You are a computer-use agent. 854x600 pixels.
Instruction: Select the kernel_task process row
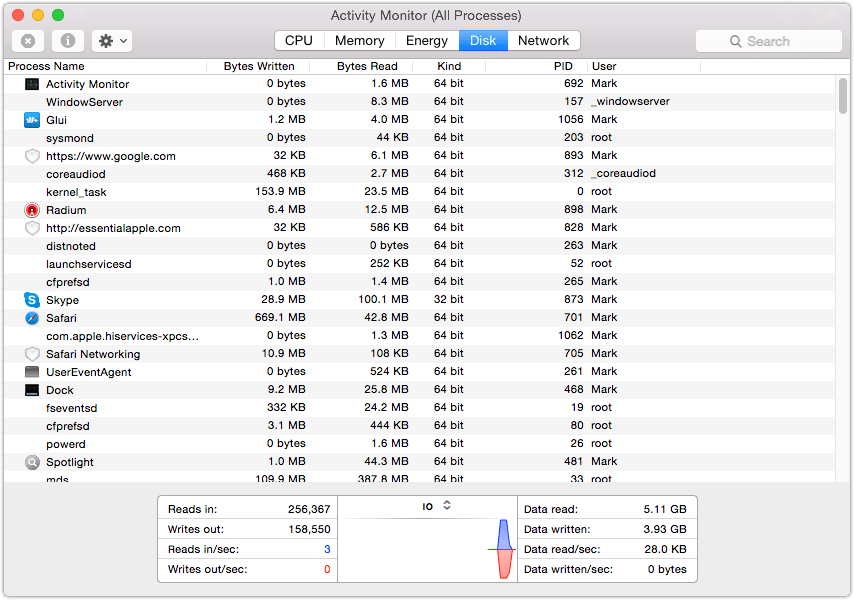point(419,192)
